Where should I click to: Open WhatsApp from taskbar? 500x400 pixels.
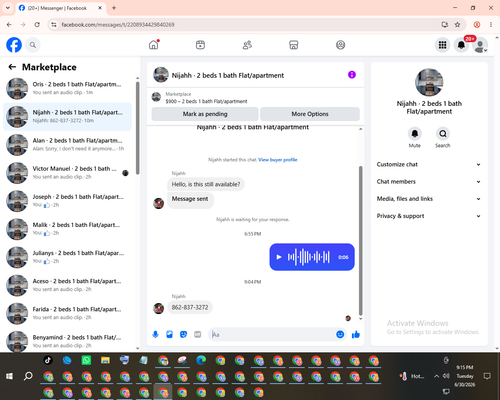tap(86, 360)
